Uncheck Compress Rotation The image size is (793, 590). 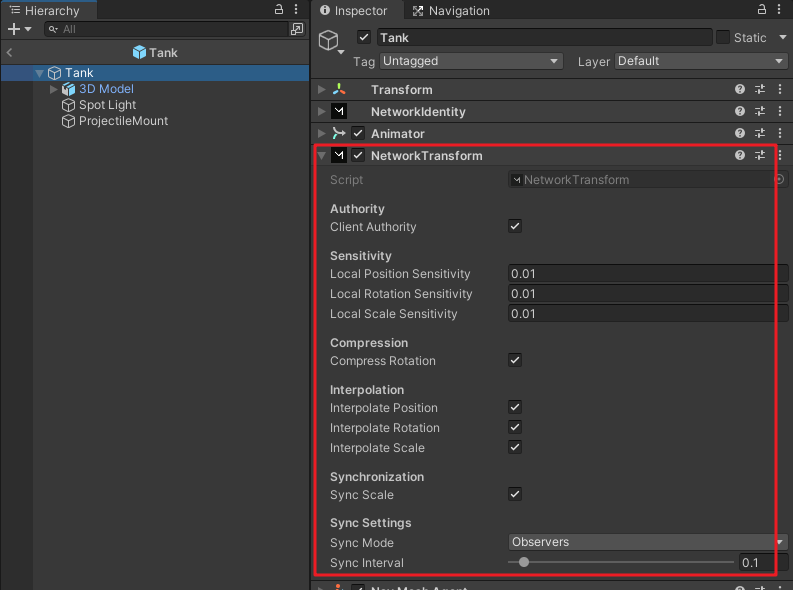pyautogui.click(x=515, y=360)
